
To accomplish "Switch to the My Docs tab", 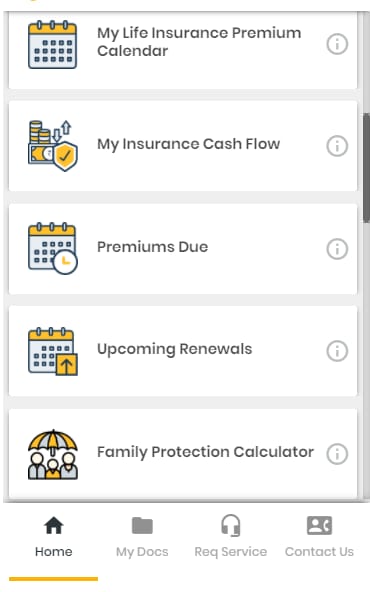I will point(142,536).
